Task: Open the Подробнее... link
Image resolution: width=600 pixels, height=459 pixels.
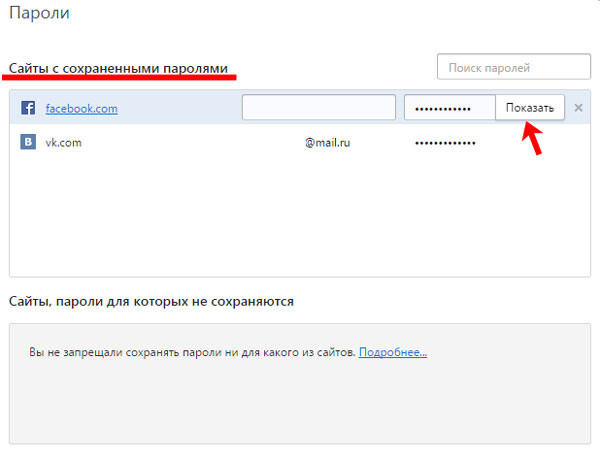Action: coord(392,353)
